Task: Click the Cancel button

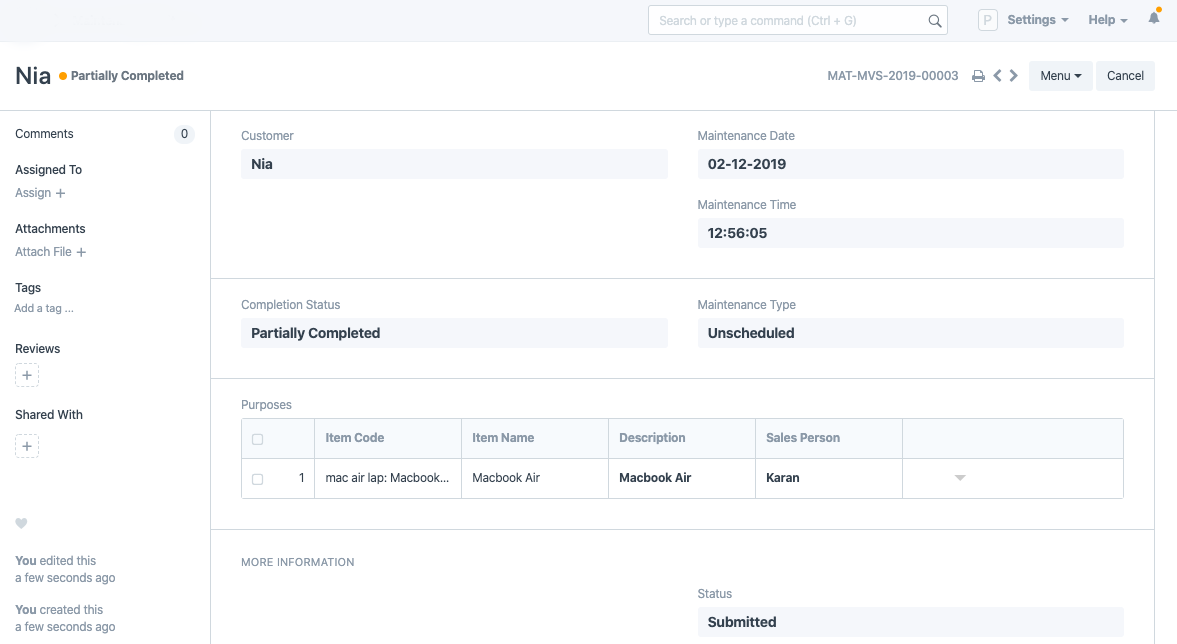Action: tap(1125, 76)
